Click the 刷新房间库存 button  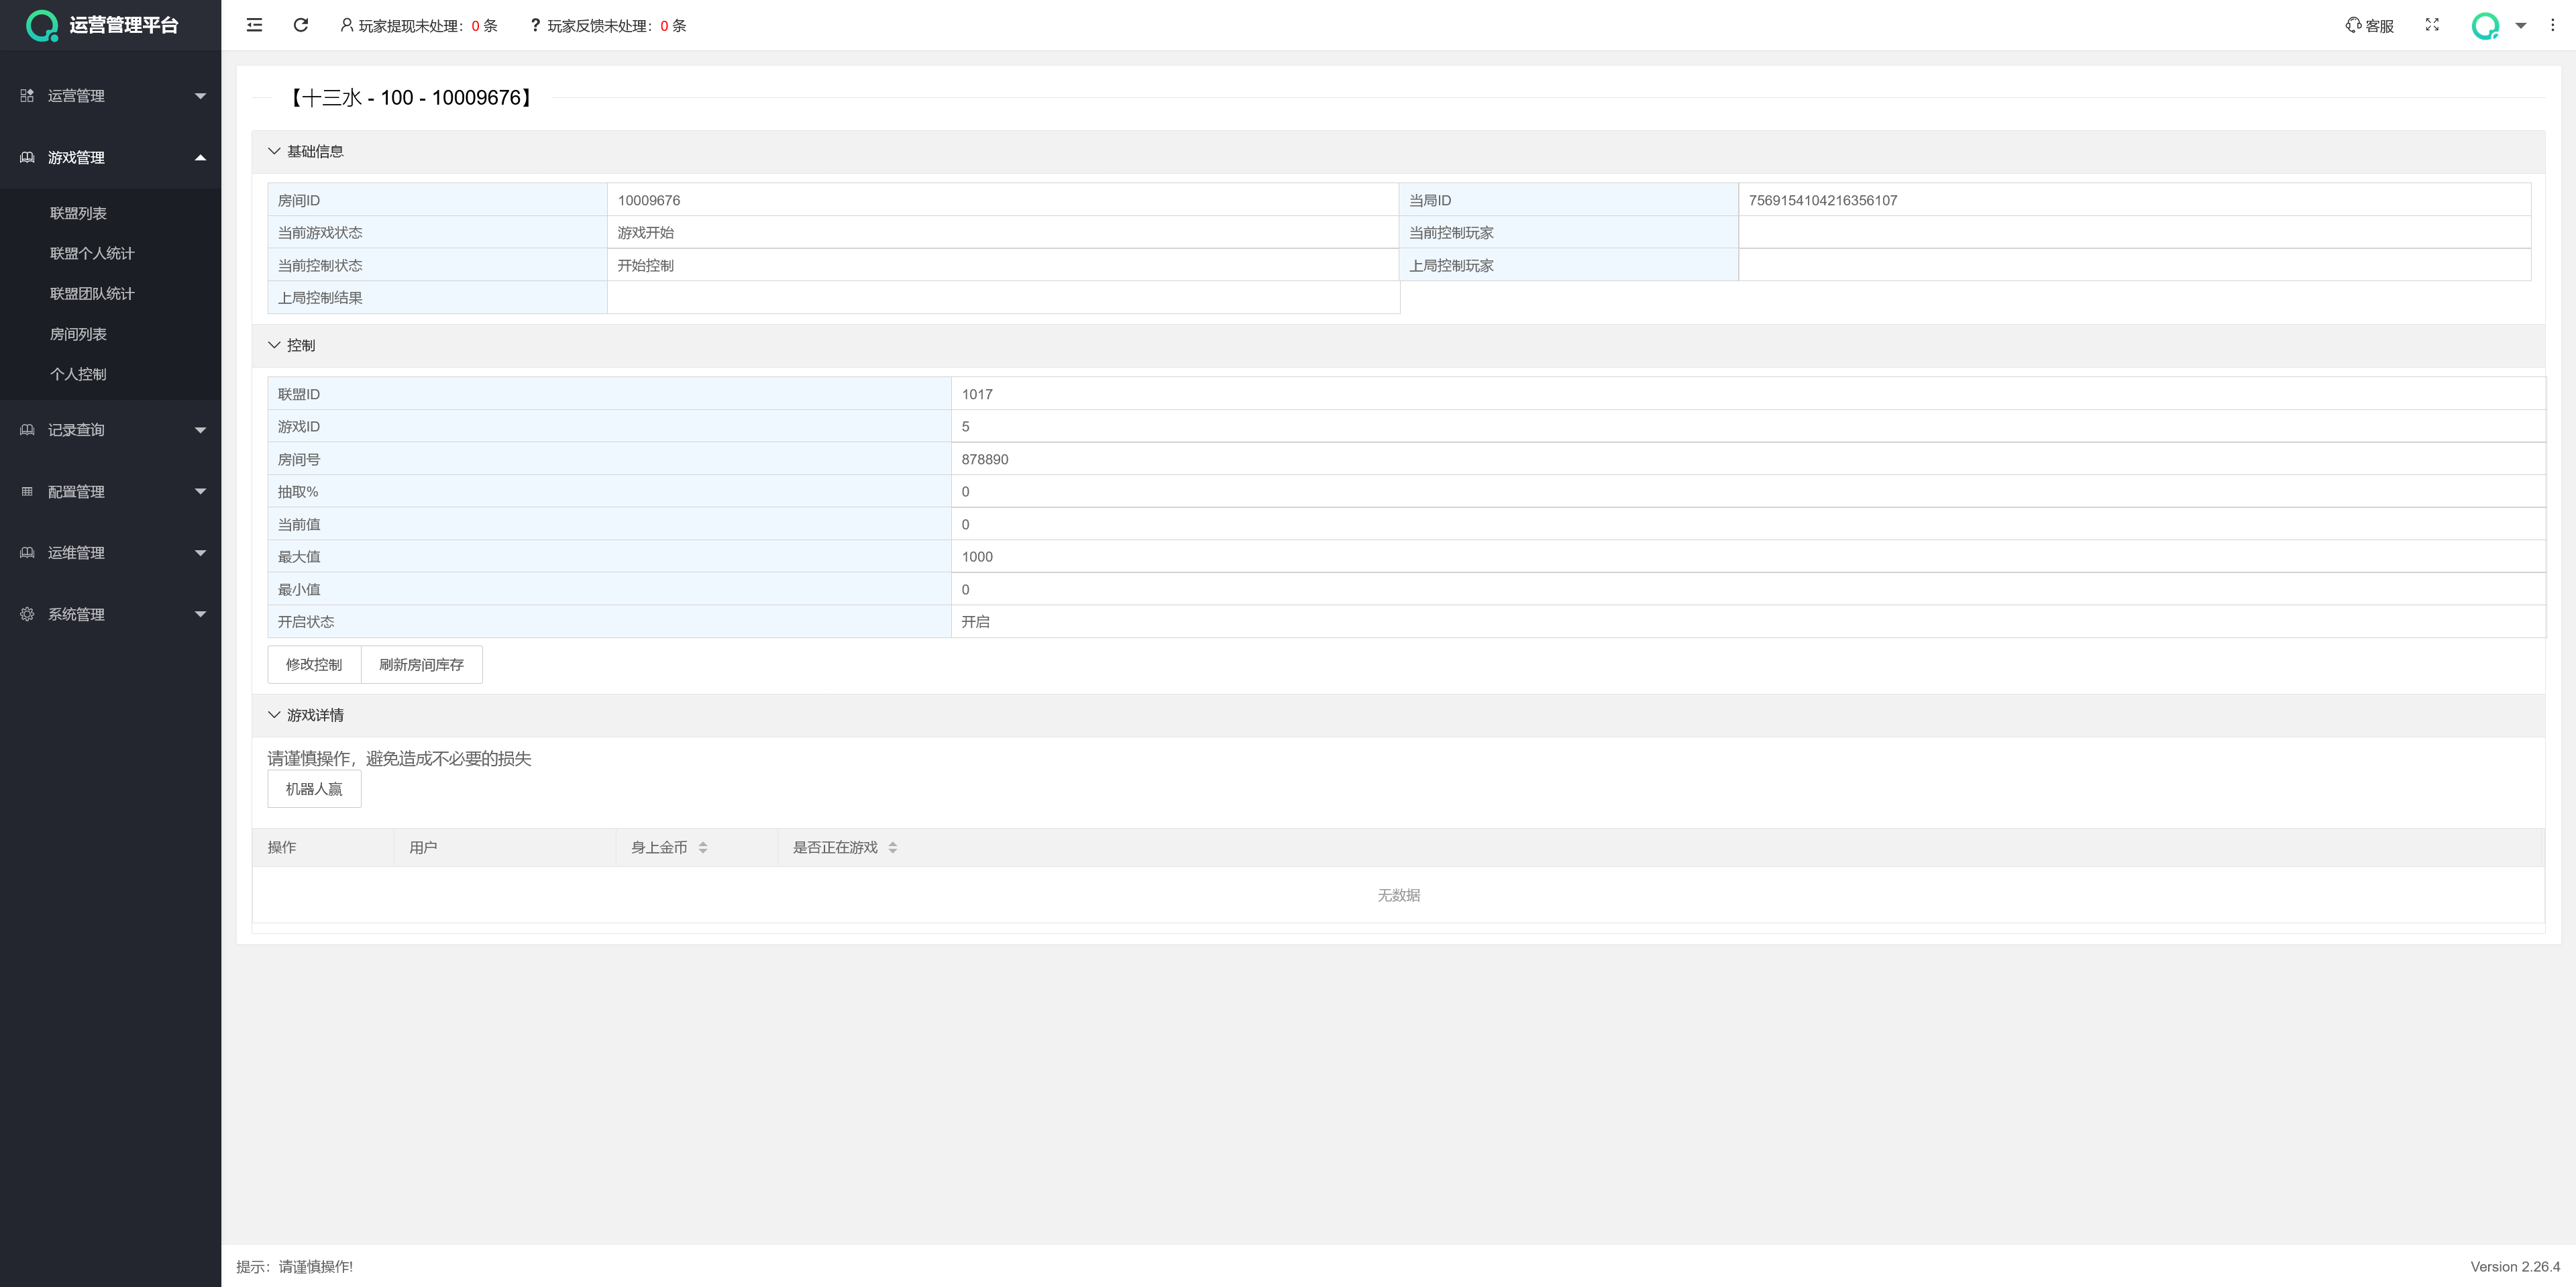click(421, 665)
